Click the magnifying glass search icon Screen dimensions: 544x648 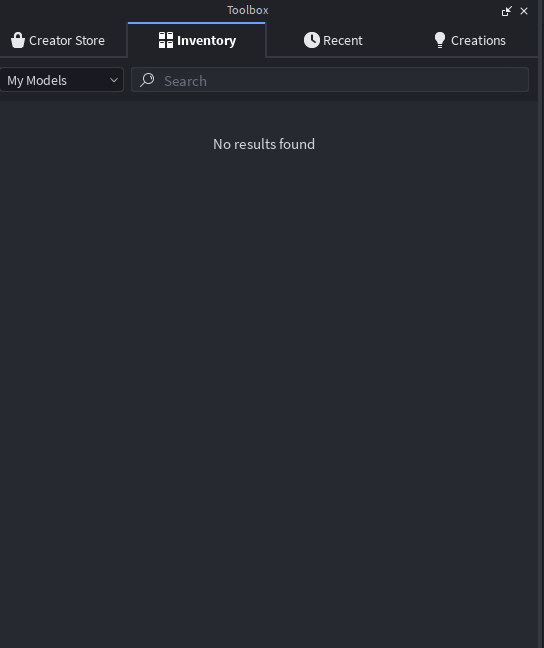coord(147,80)
